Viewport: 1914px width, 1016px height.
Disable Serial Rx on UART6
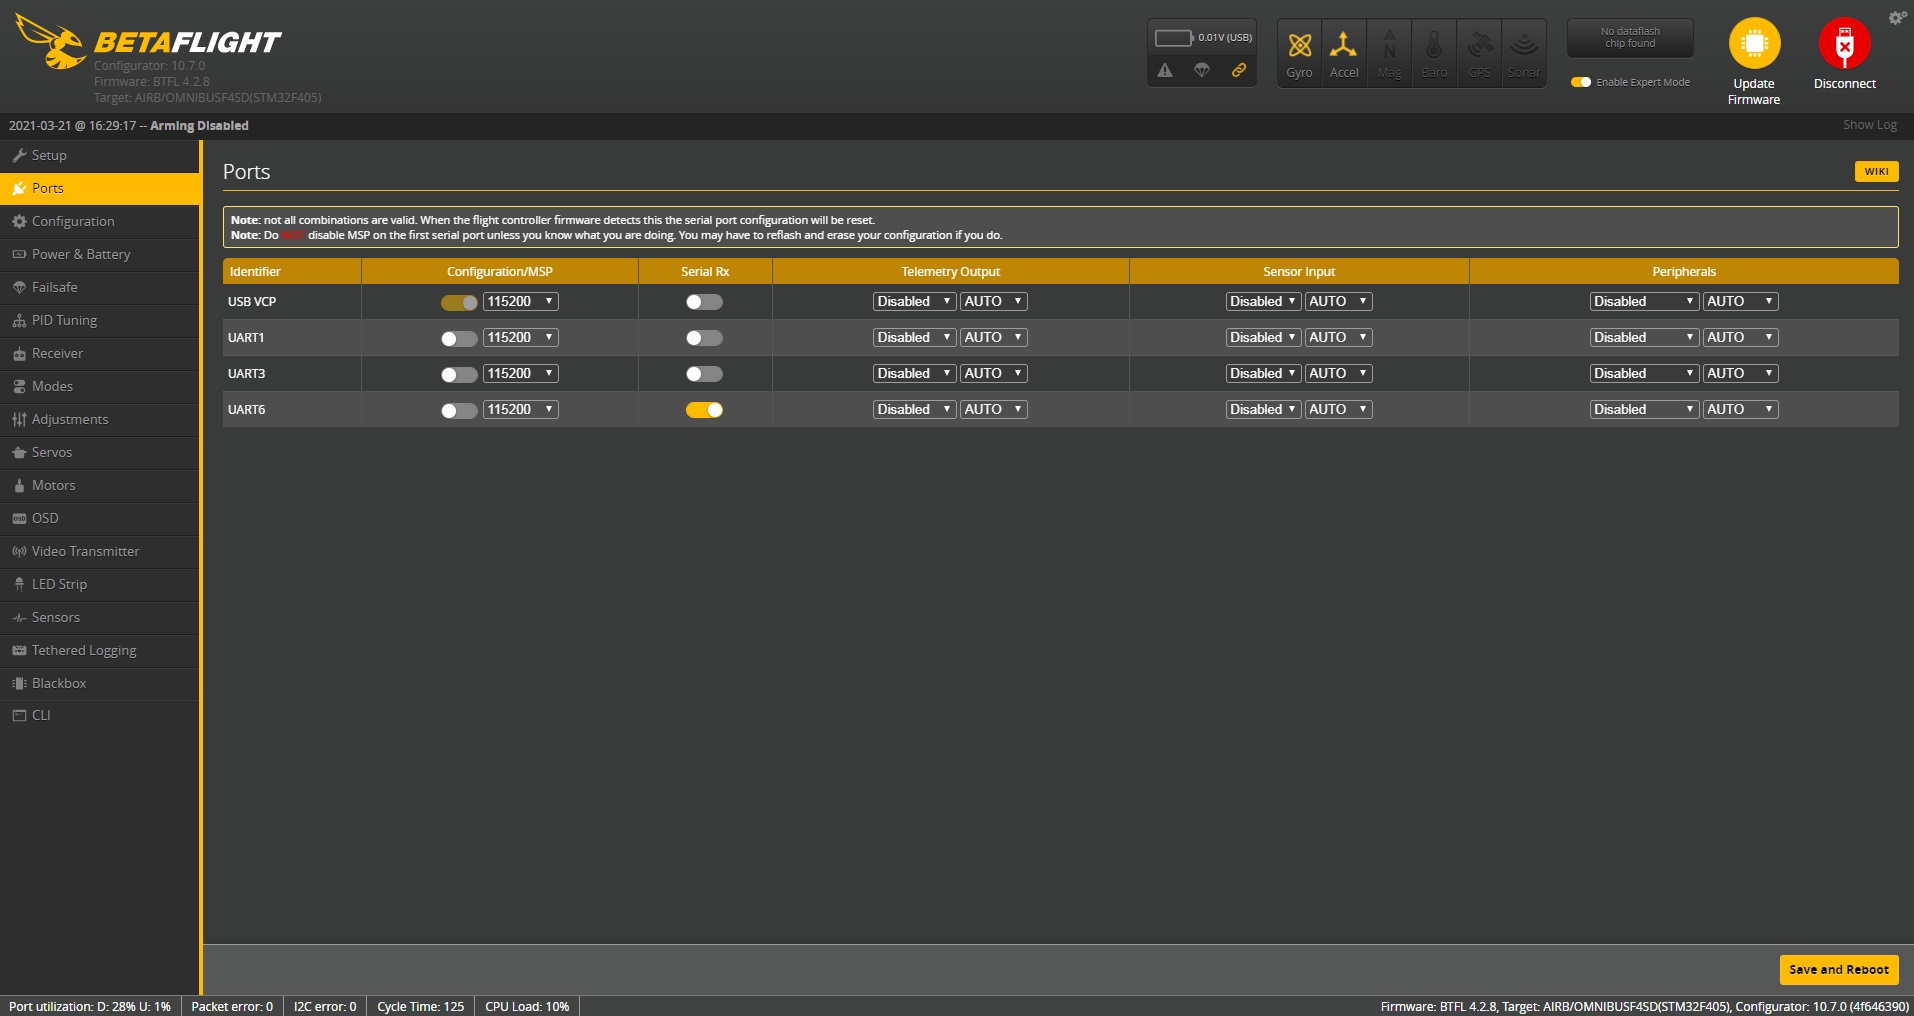[704, 410]
